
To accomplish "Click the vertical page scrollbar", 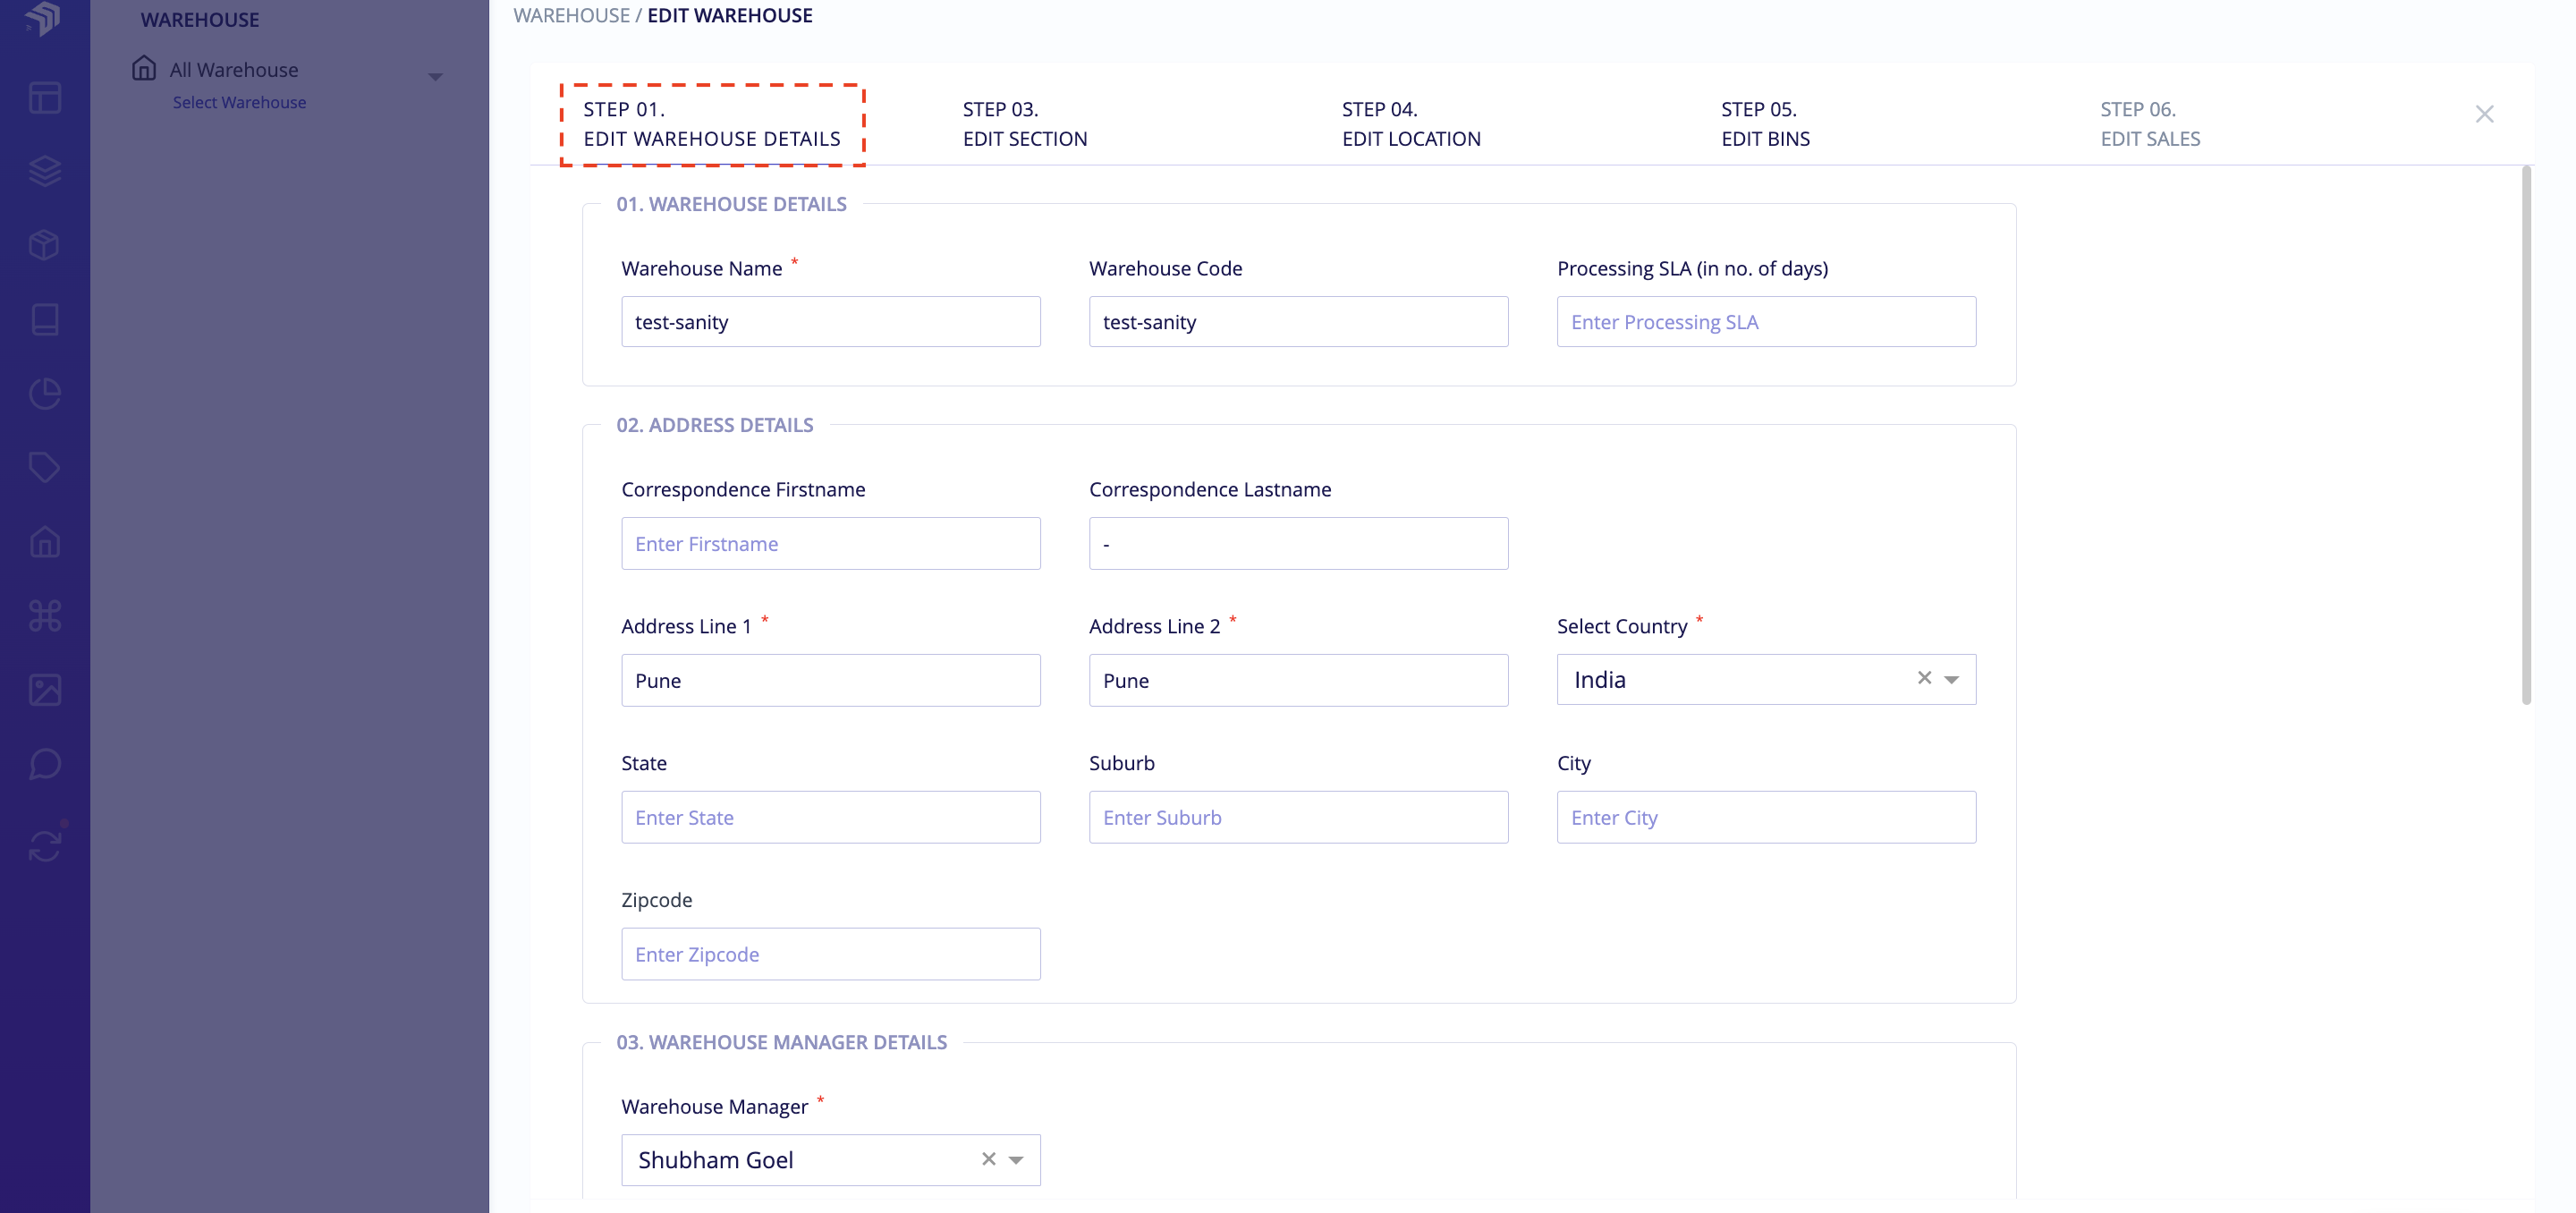I will click(2526, 435).
